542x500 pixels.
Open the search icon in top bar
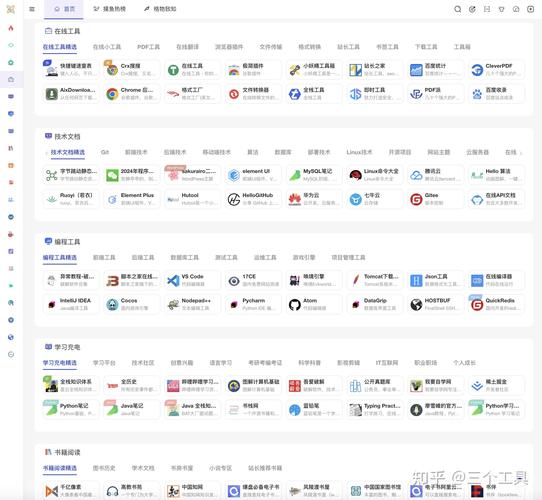pyautogui.click(x=457, y=9)
